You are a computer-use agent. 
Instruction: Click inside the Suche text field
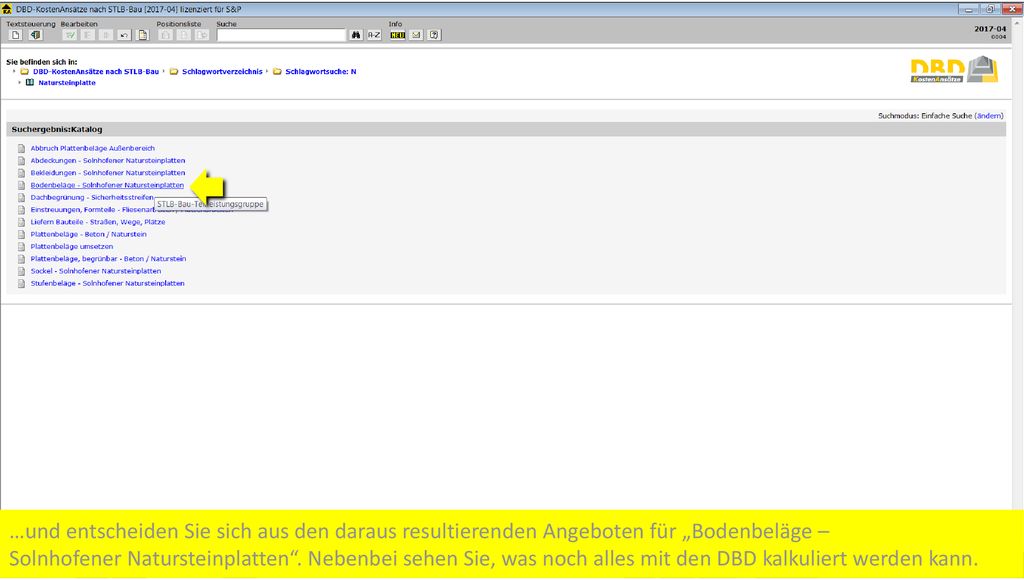click(281, 35)
